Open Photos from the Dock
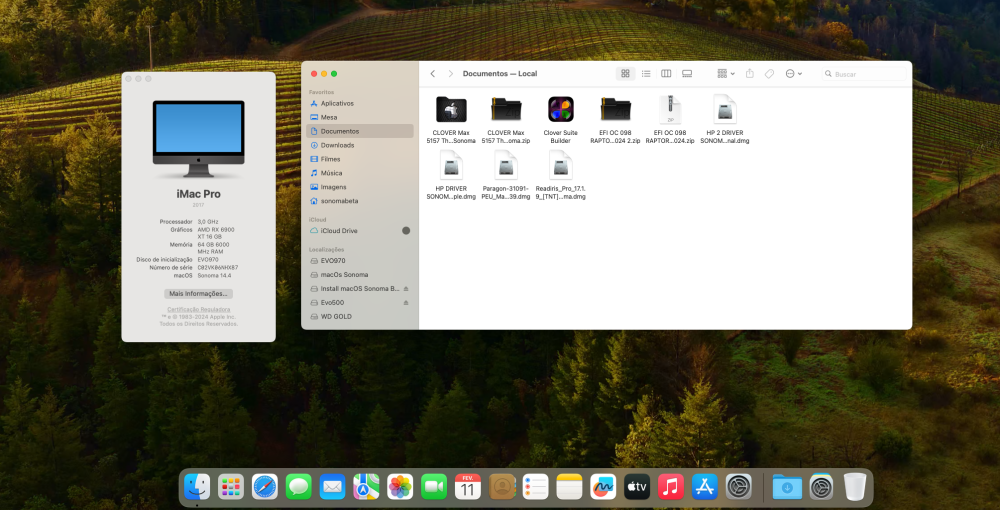 point(400,488)
